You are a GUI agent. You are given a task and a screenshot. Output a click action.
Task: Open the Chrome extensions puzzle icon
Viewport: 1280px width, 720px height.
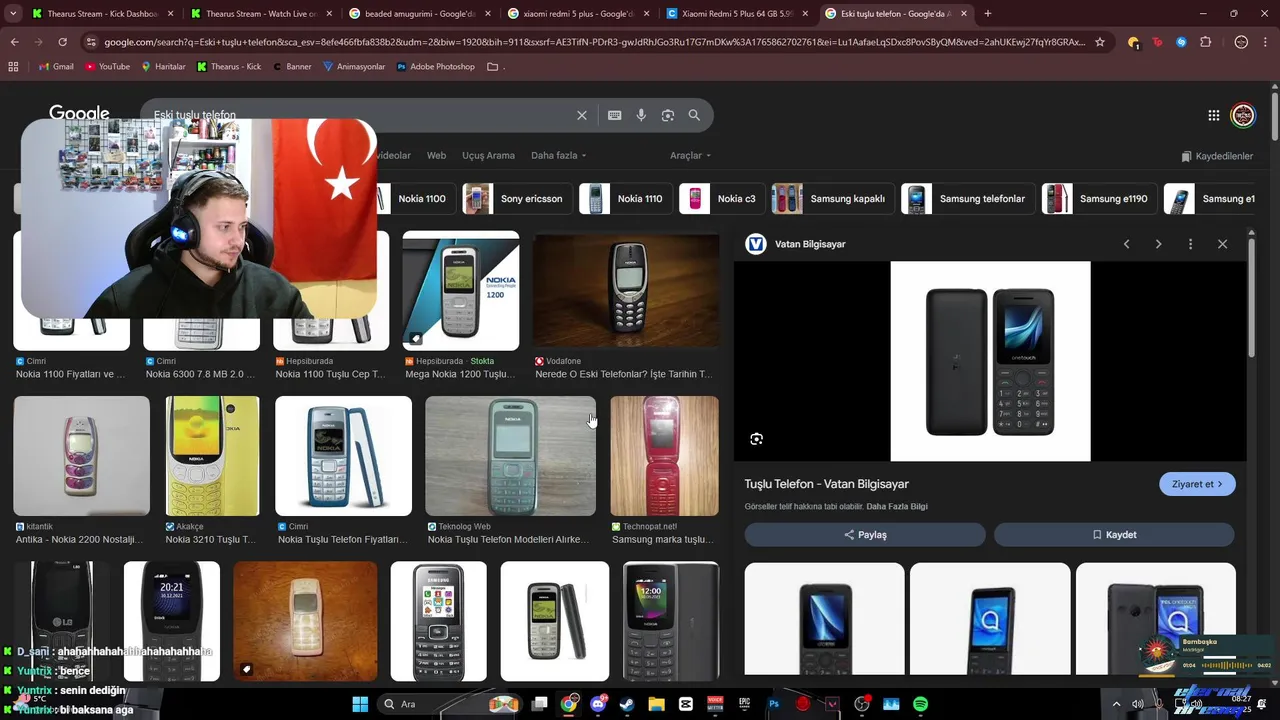pos(1205,42)
